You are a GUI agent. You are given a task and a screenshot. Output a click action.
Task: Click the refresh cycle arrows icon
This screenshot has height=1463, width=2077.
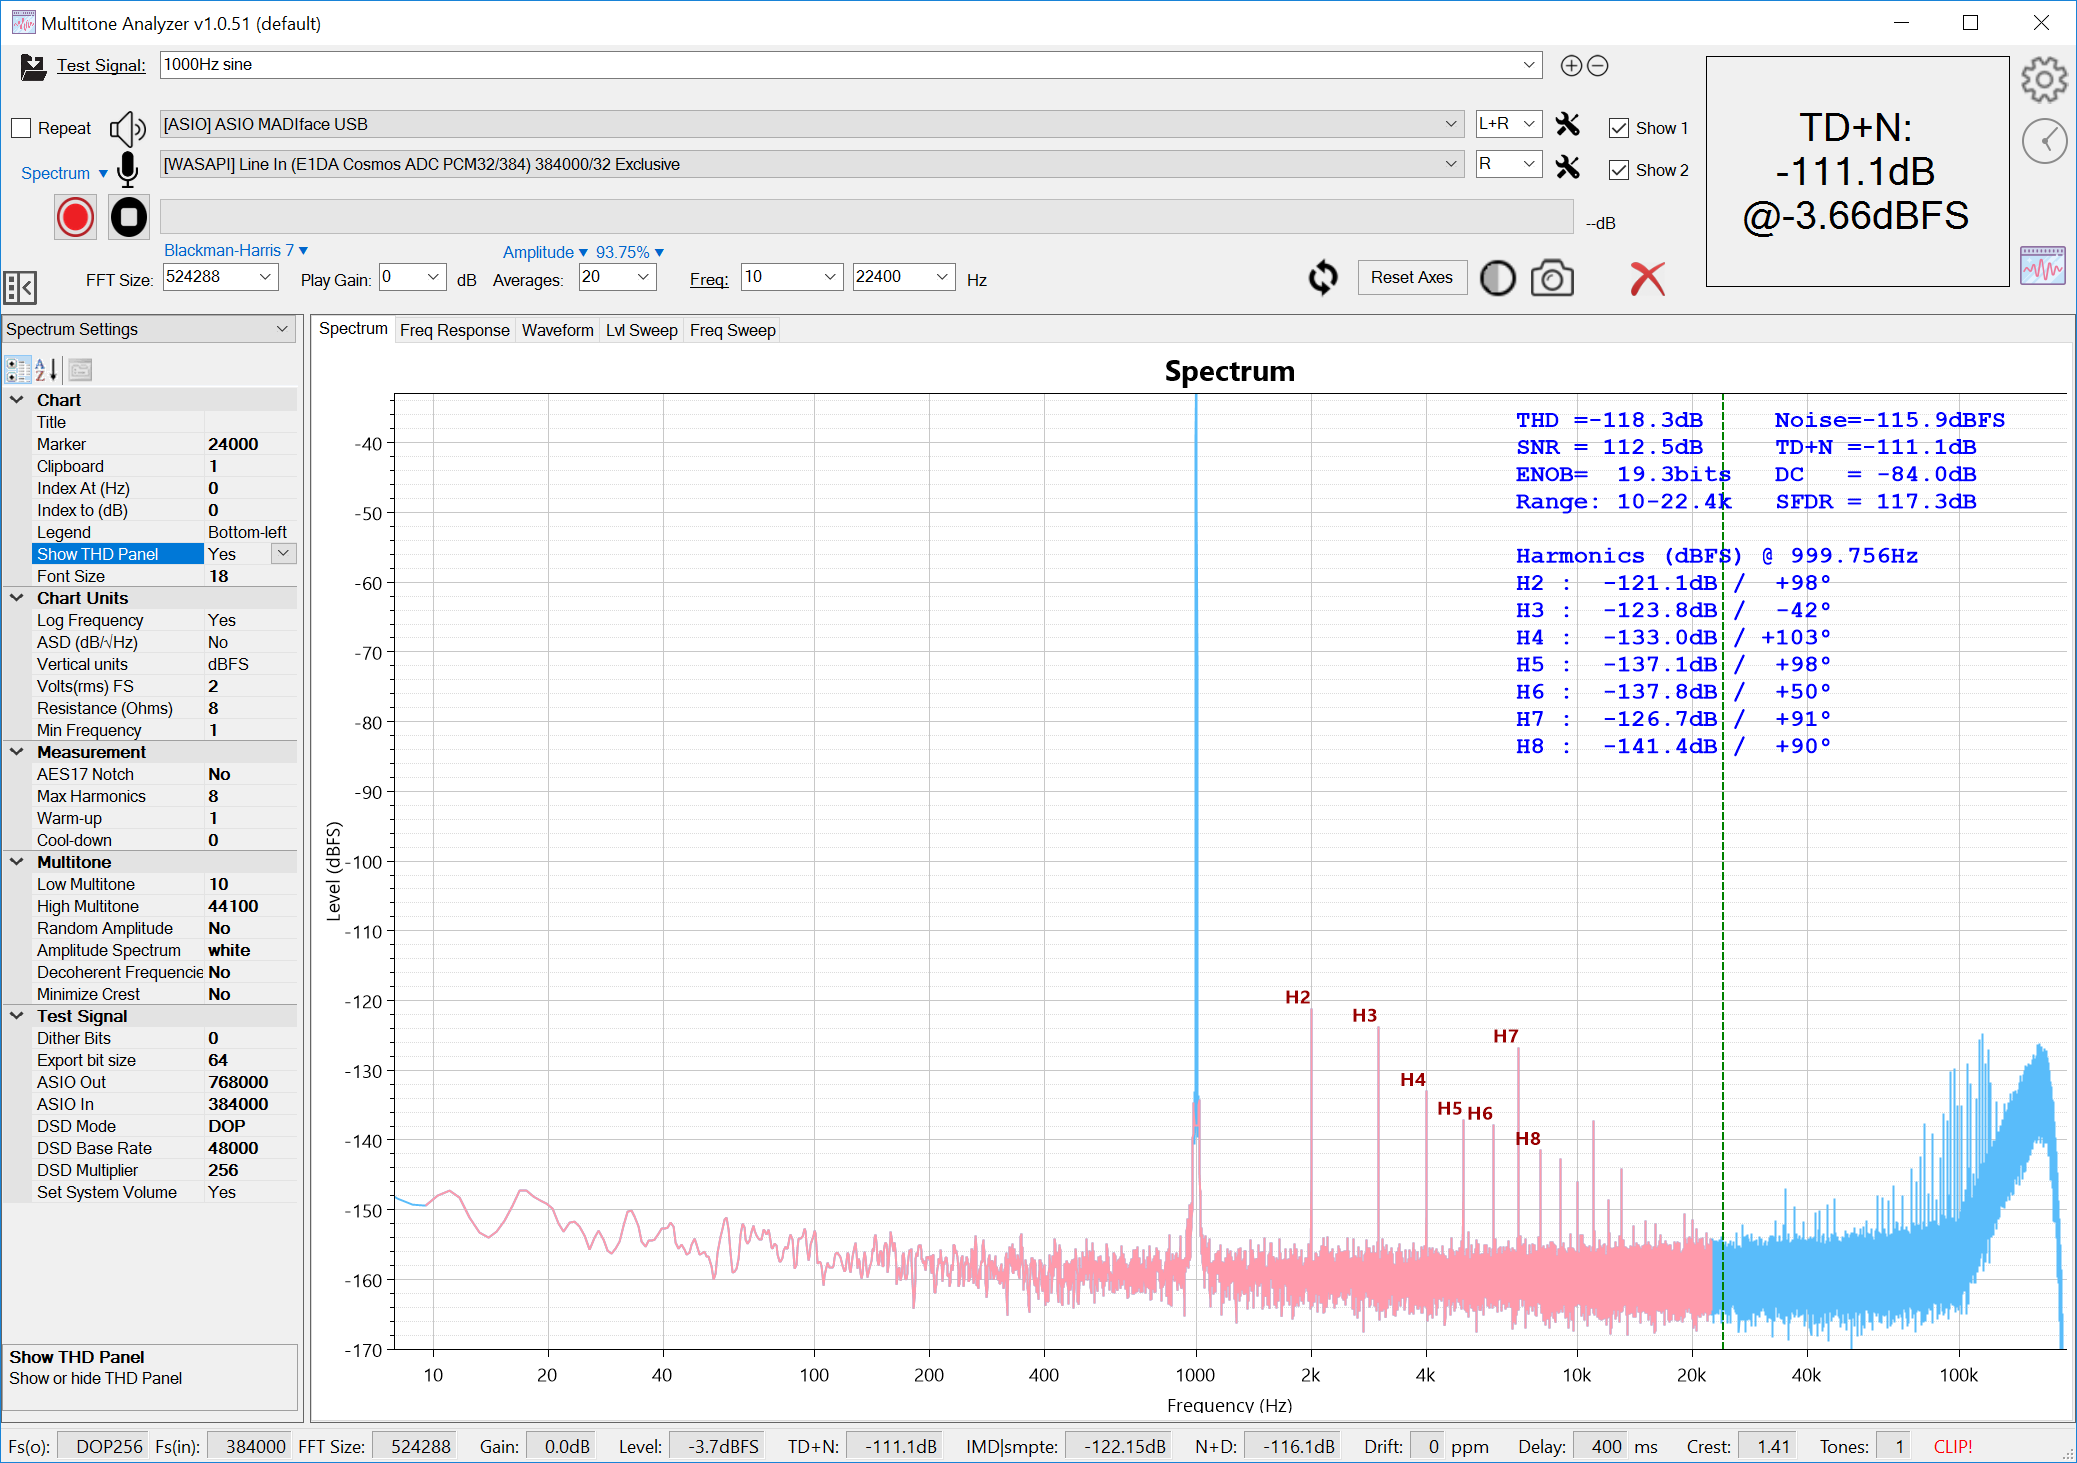pos(1323,278)
